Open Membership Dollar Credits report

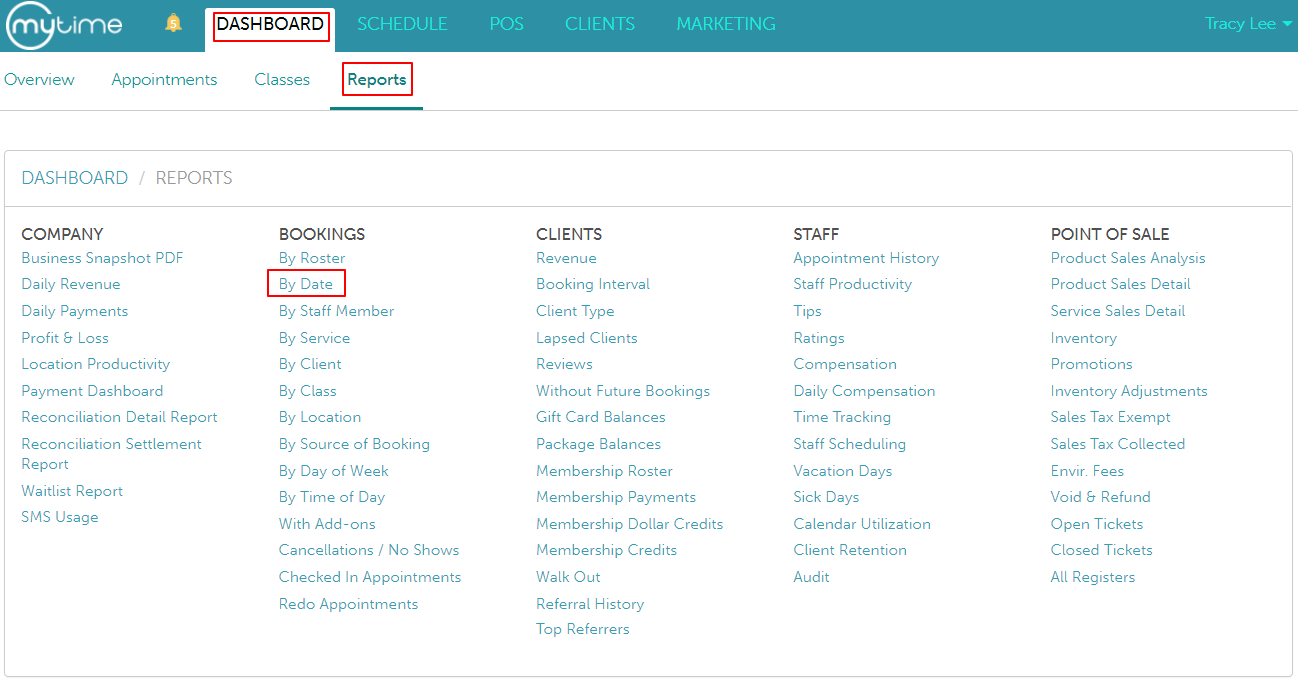[629, 524]
